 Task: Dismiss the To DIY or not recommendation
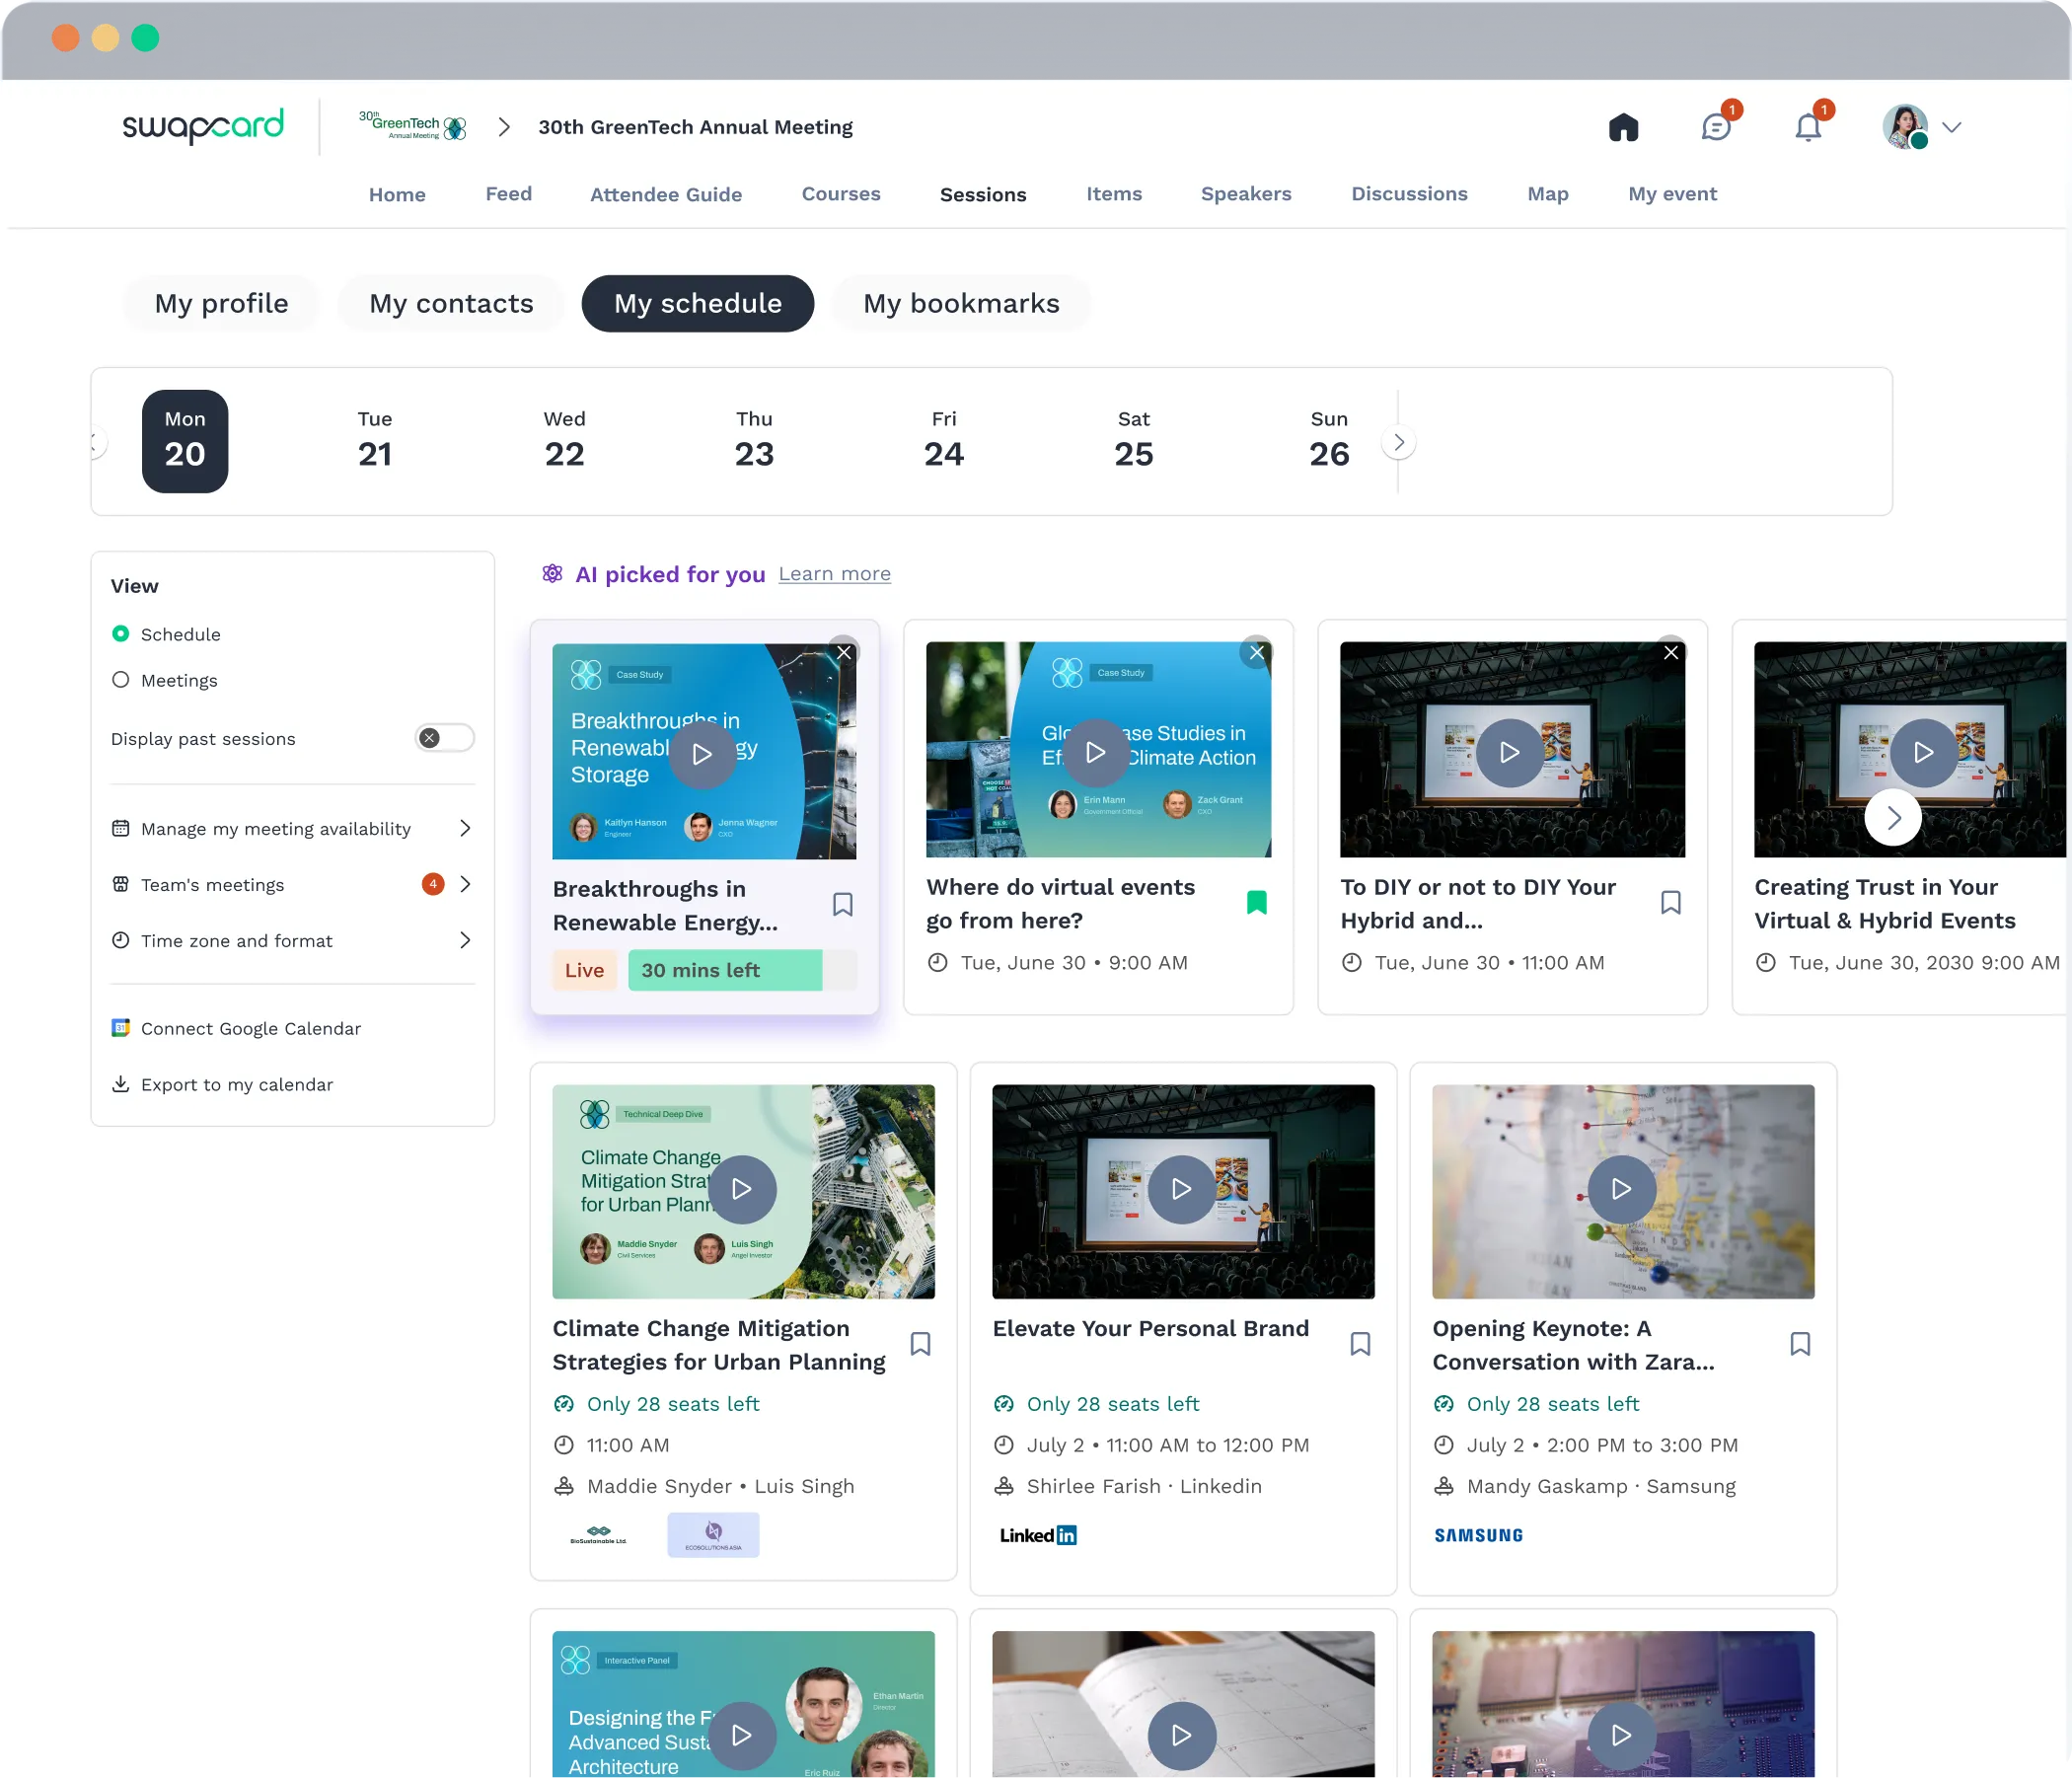1670,652
